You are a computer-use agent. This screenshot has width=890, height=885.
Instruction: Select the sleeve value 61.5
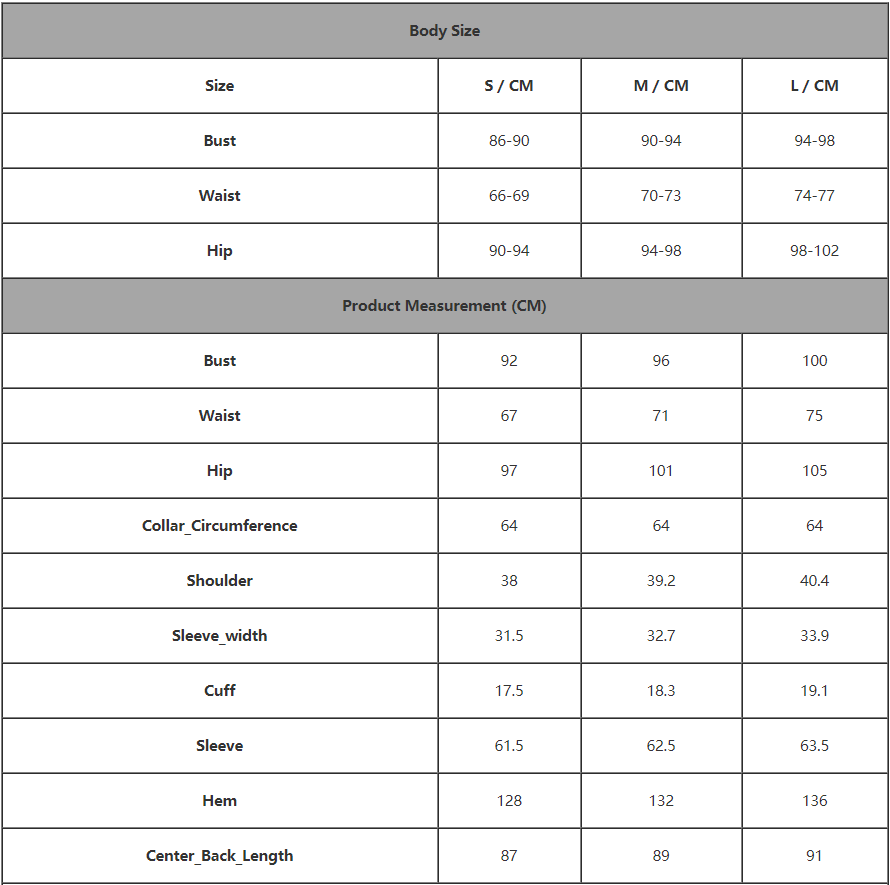pos(509,746)
